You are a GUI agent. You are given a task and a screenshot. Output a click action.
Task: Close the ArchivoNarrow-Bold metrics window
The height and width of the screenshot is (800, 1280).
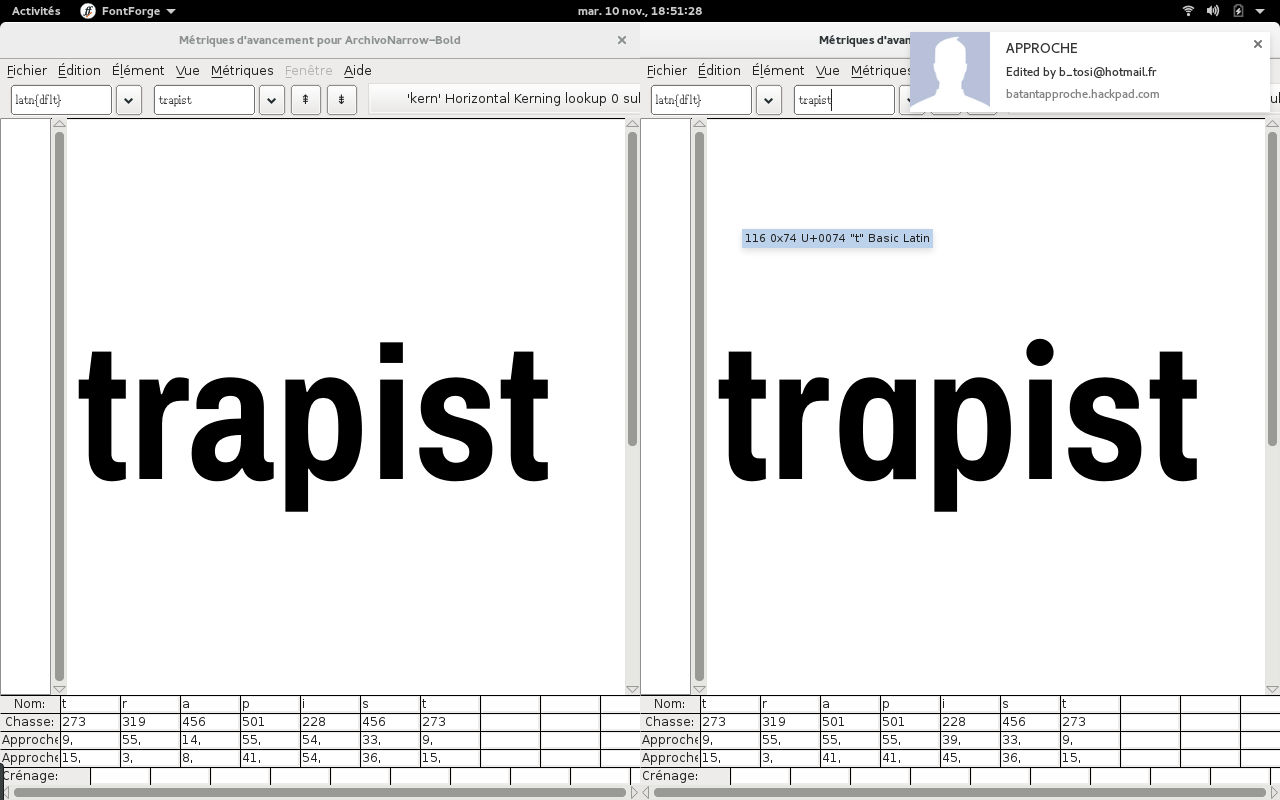point(621,40)
